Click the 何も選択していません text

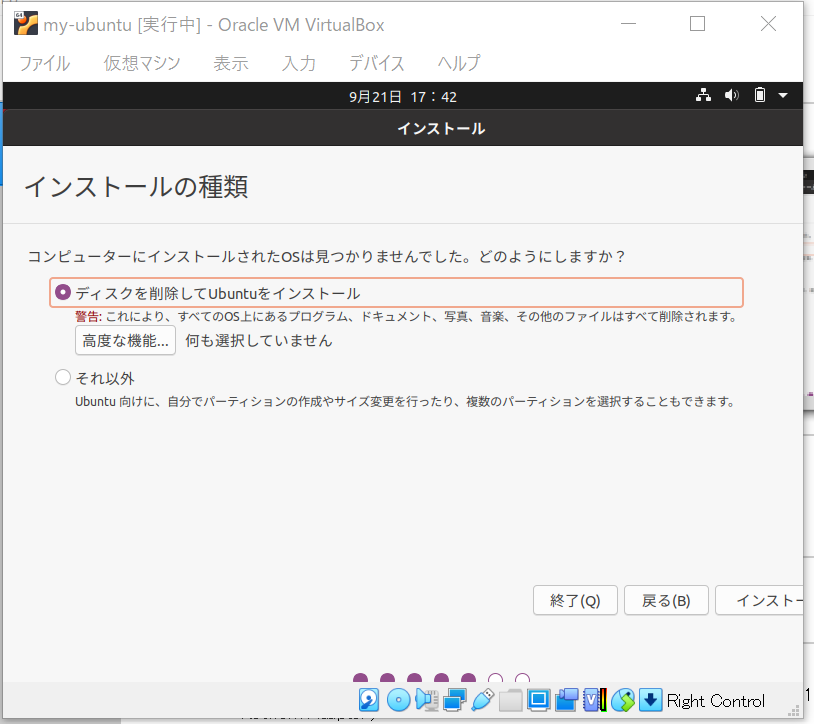(259, 341)
